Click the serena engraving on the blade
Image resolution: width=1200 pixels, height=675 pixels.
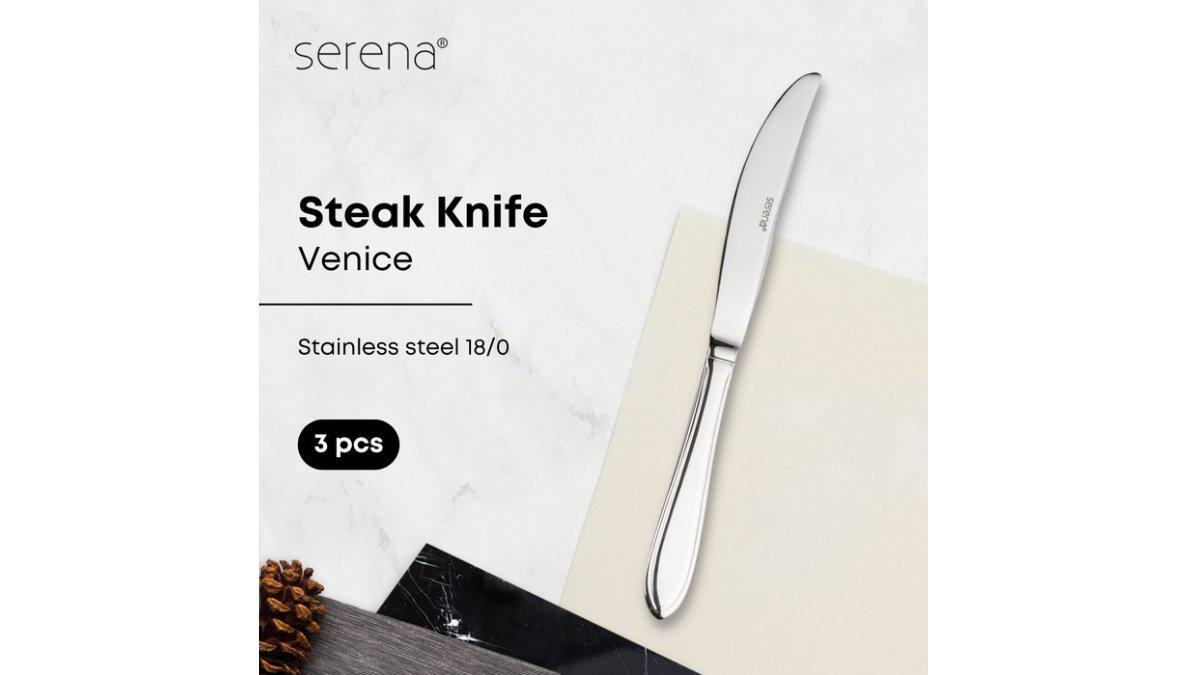tap(762, 207)
